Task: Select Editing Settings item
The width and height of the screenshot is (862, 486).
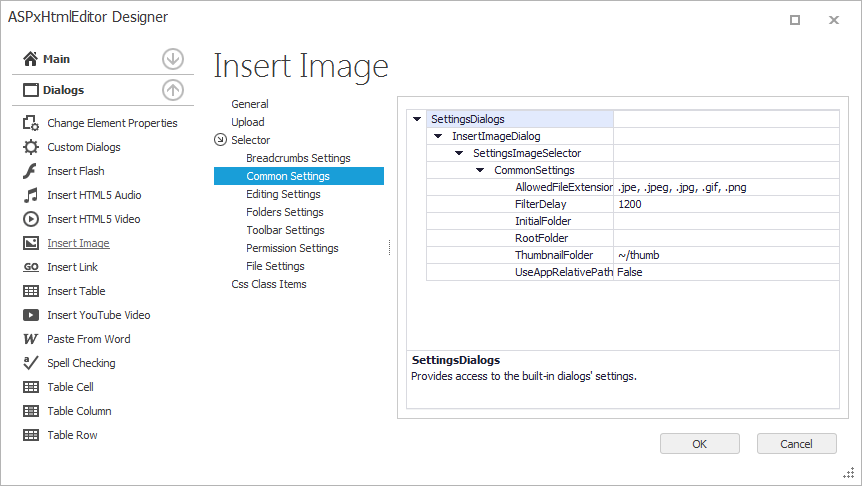Action: tap(283, 194)
